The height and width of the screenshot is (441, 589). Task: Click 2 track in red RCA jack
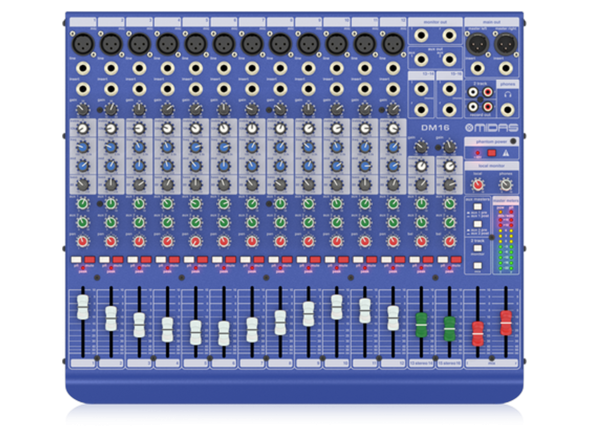pos(488,92)
